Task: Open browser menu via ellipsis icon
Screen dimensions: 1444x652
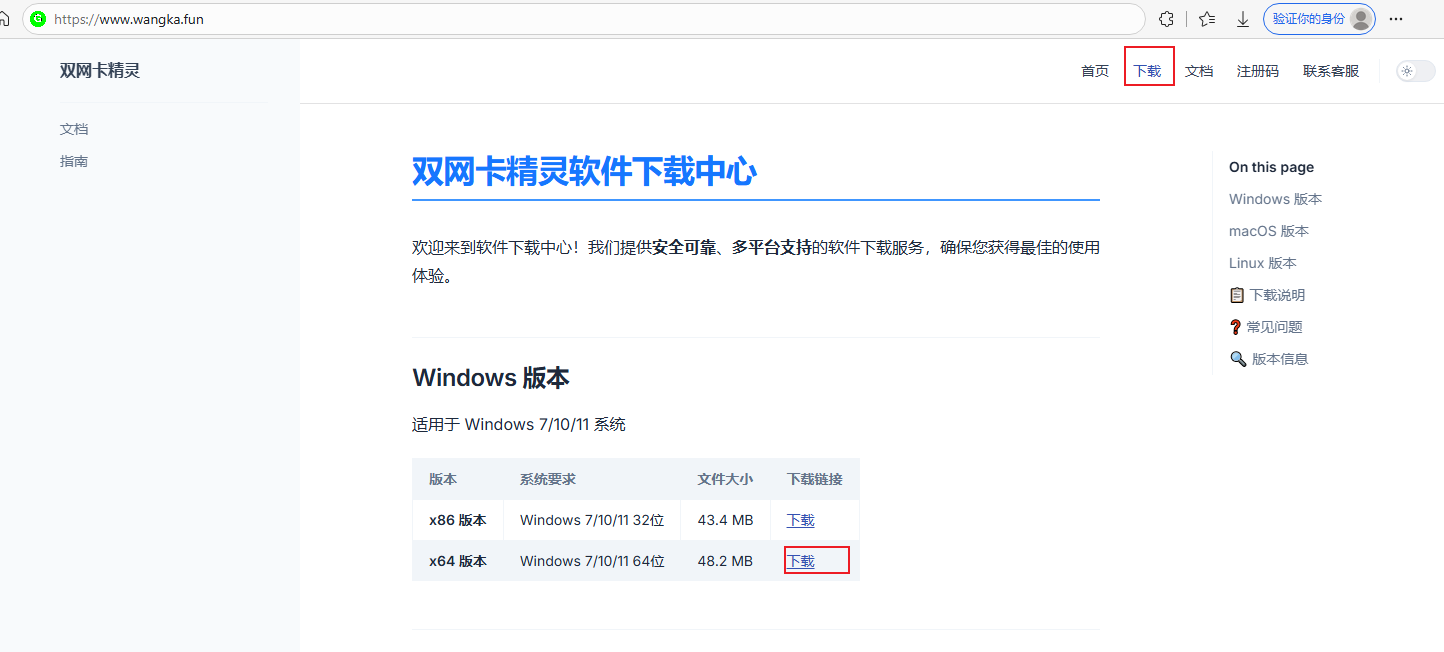Action: coord(1397,18)
